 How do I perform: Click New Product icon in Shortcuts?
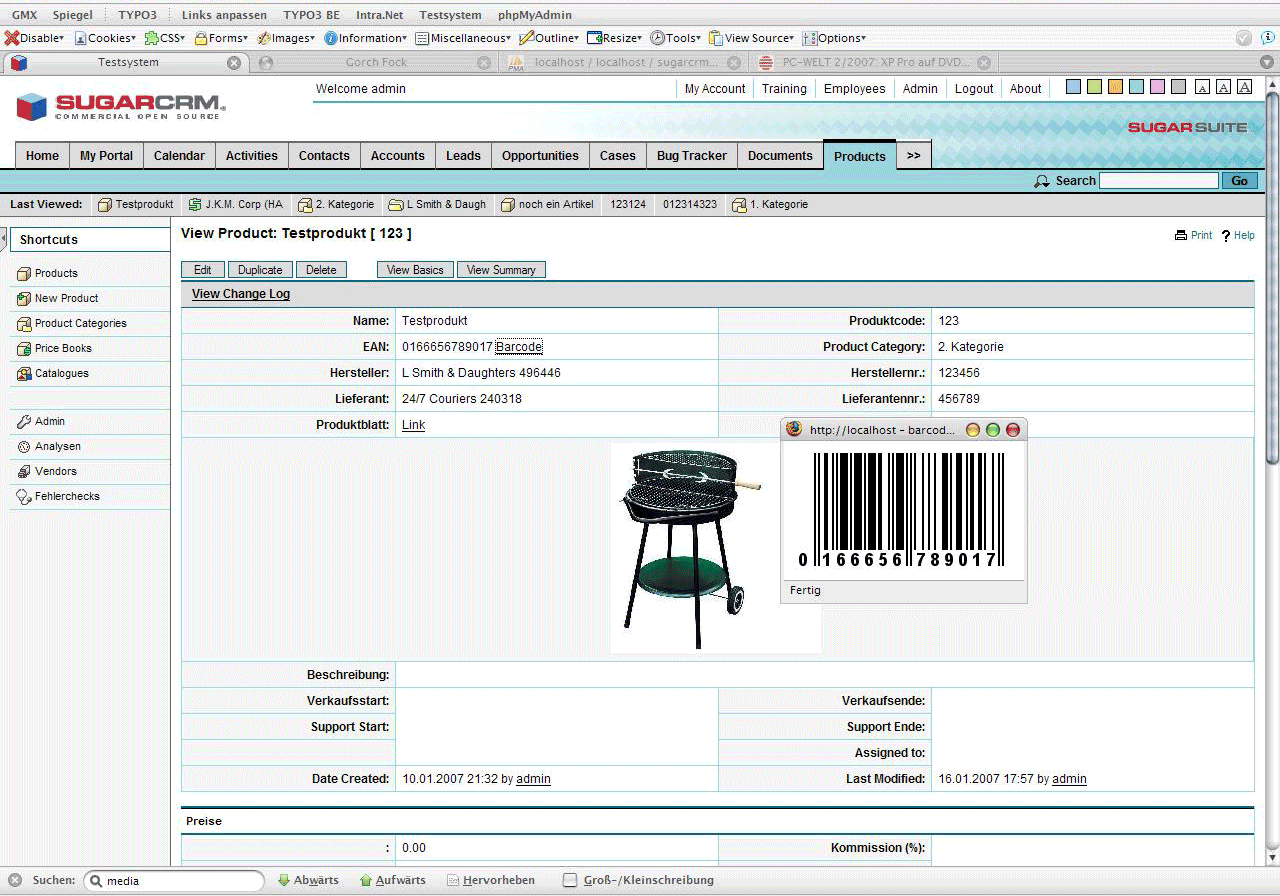[24, 298]
